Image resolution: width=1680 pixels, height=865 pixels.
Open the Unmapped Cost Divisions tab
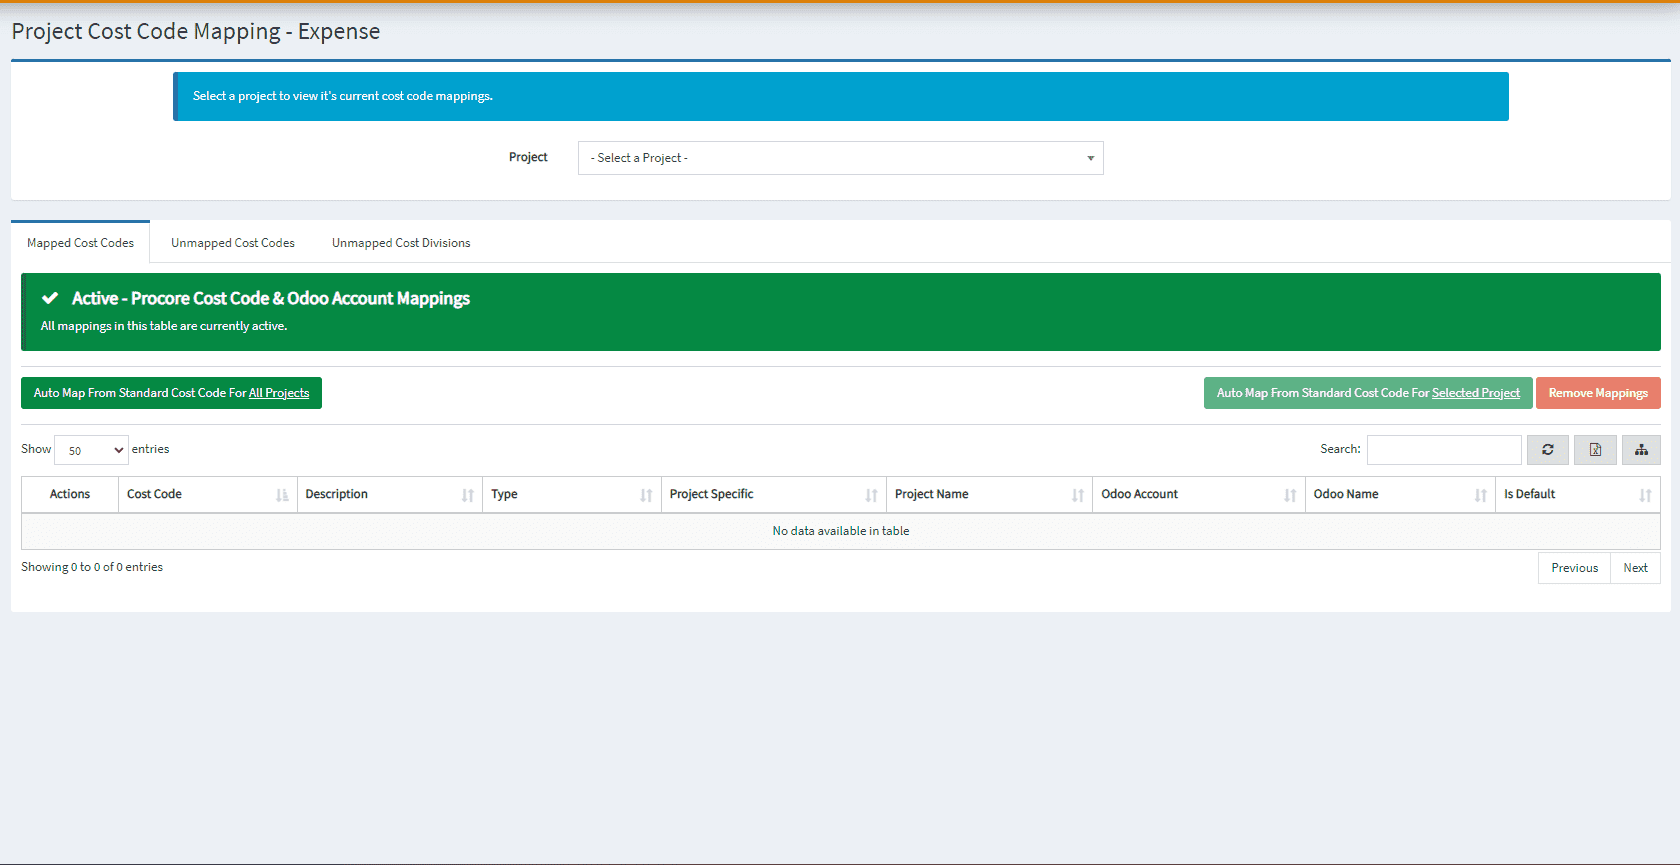pyautogui.click(x=401, y=243)
